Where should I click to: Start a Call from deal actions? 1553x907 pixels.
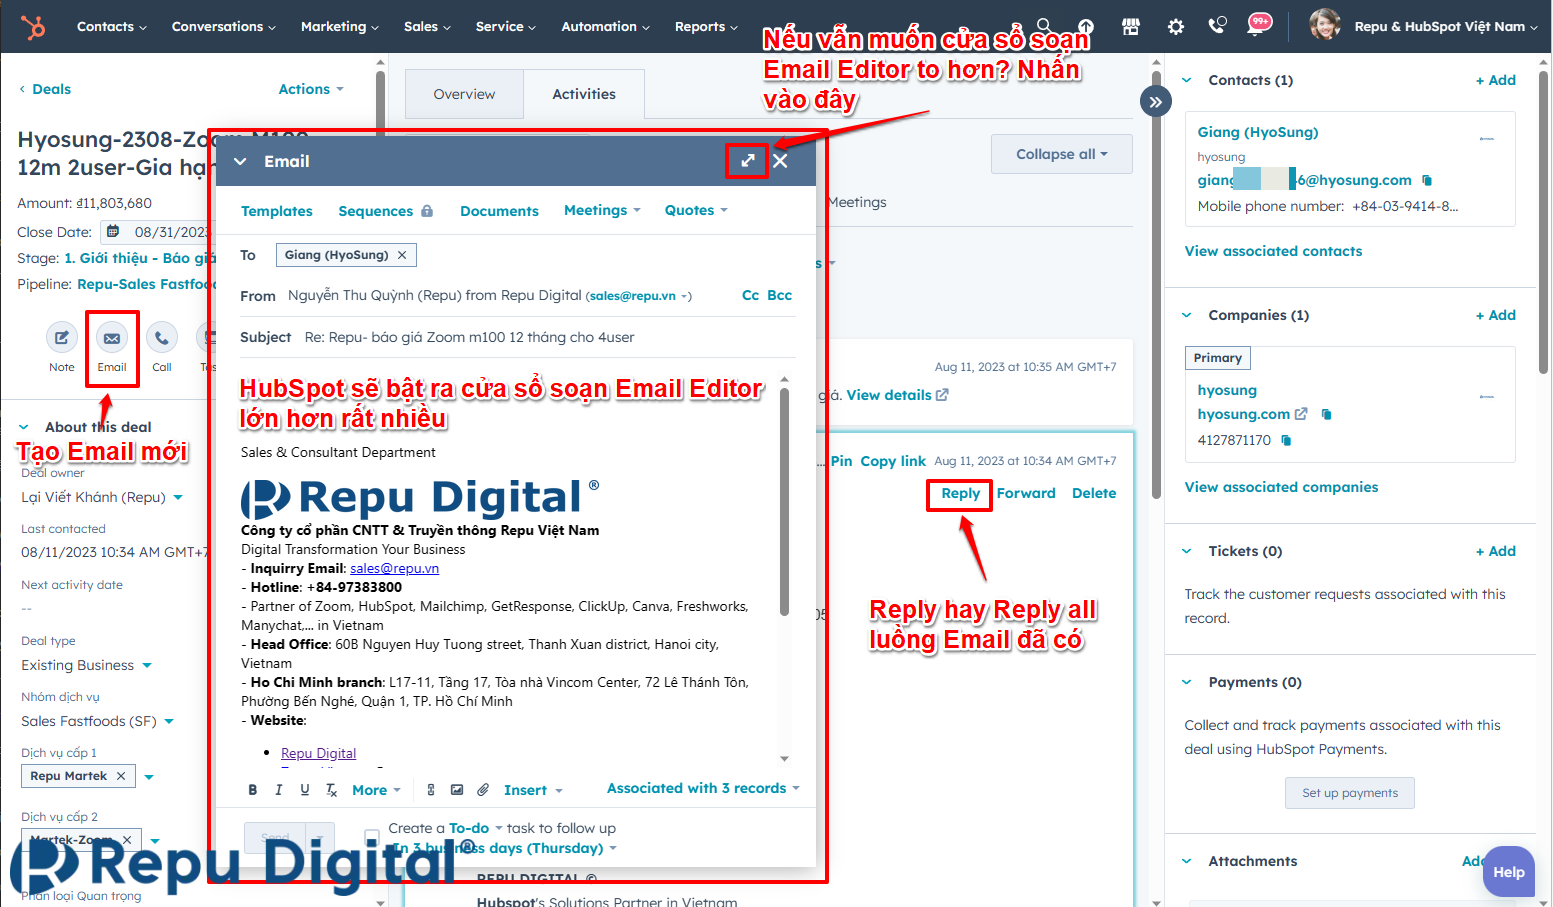(162, 338)
